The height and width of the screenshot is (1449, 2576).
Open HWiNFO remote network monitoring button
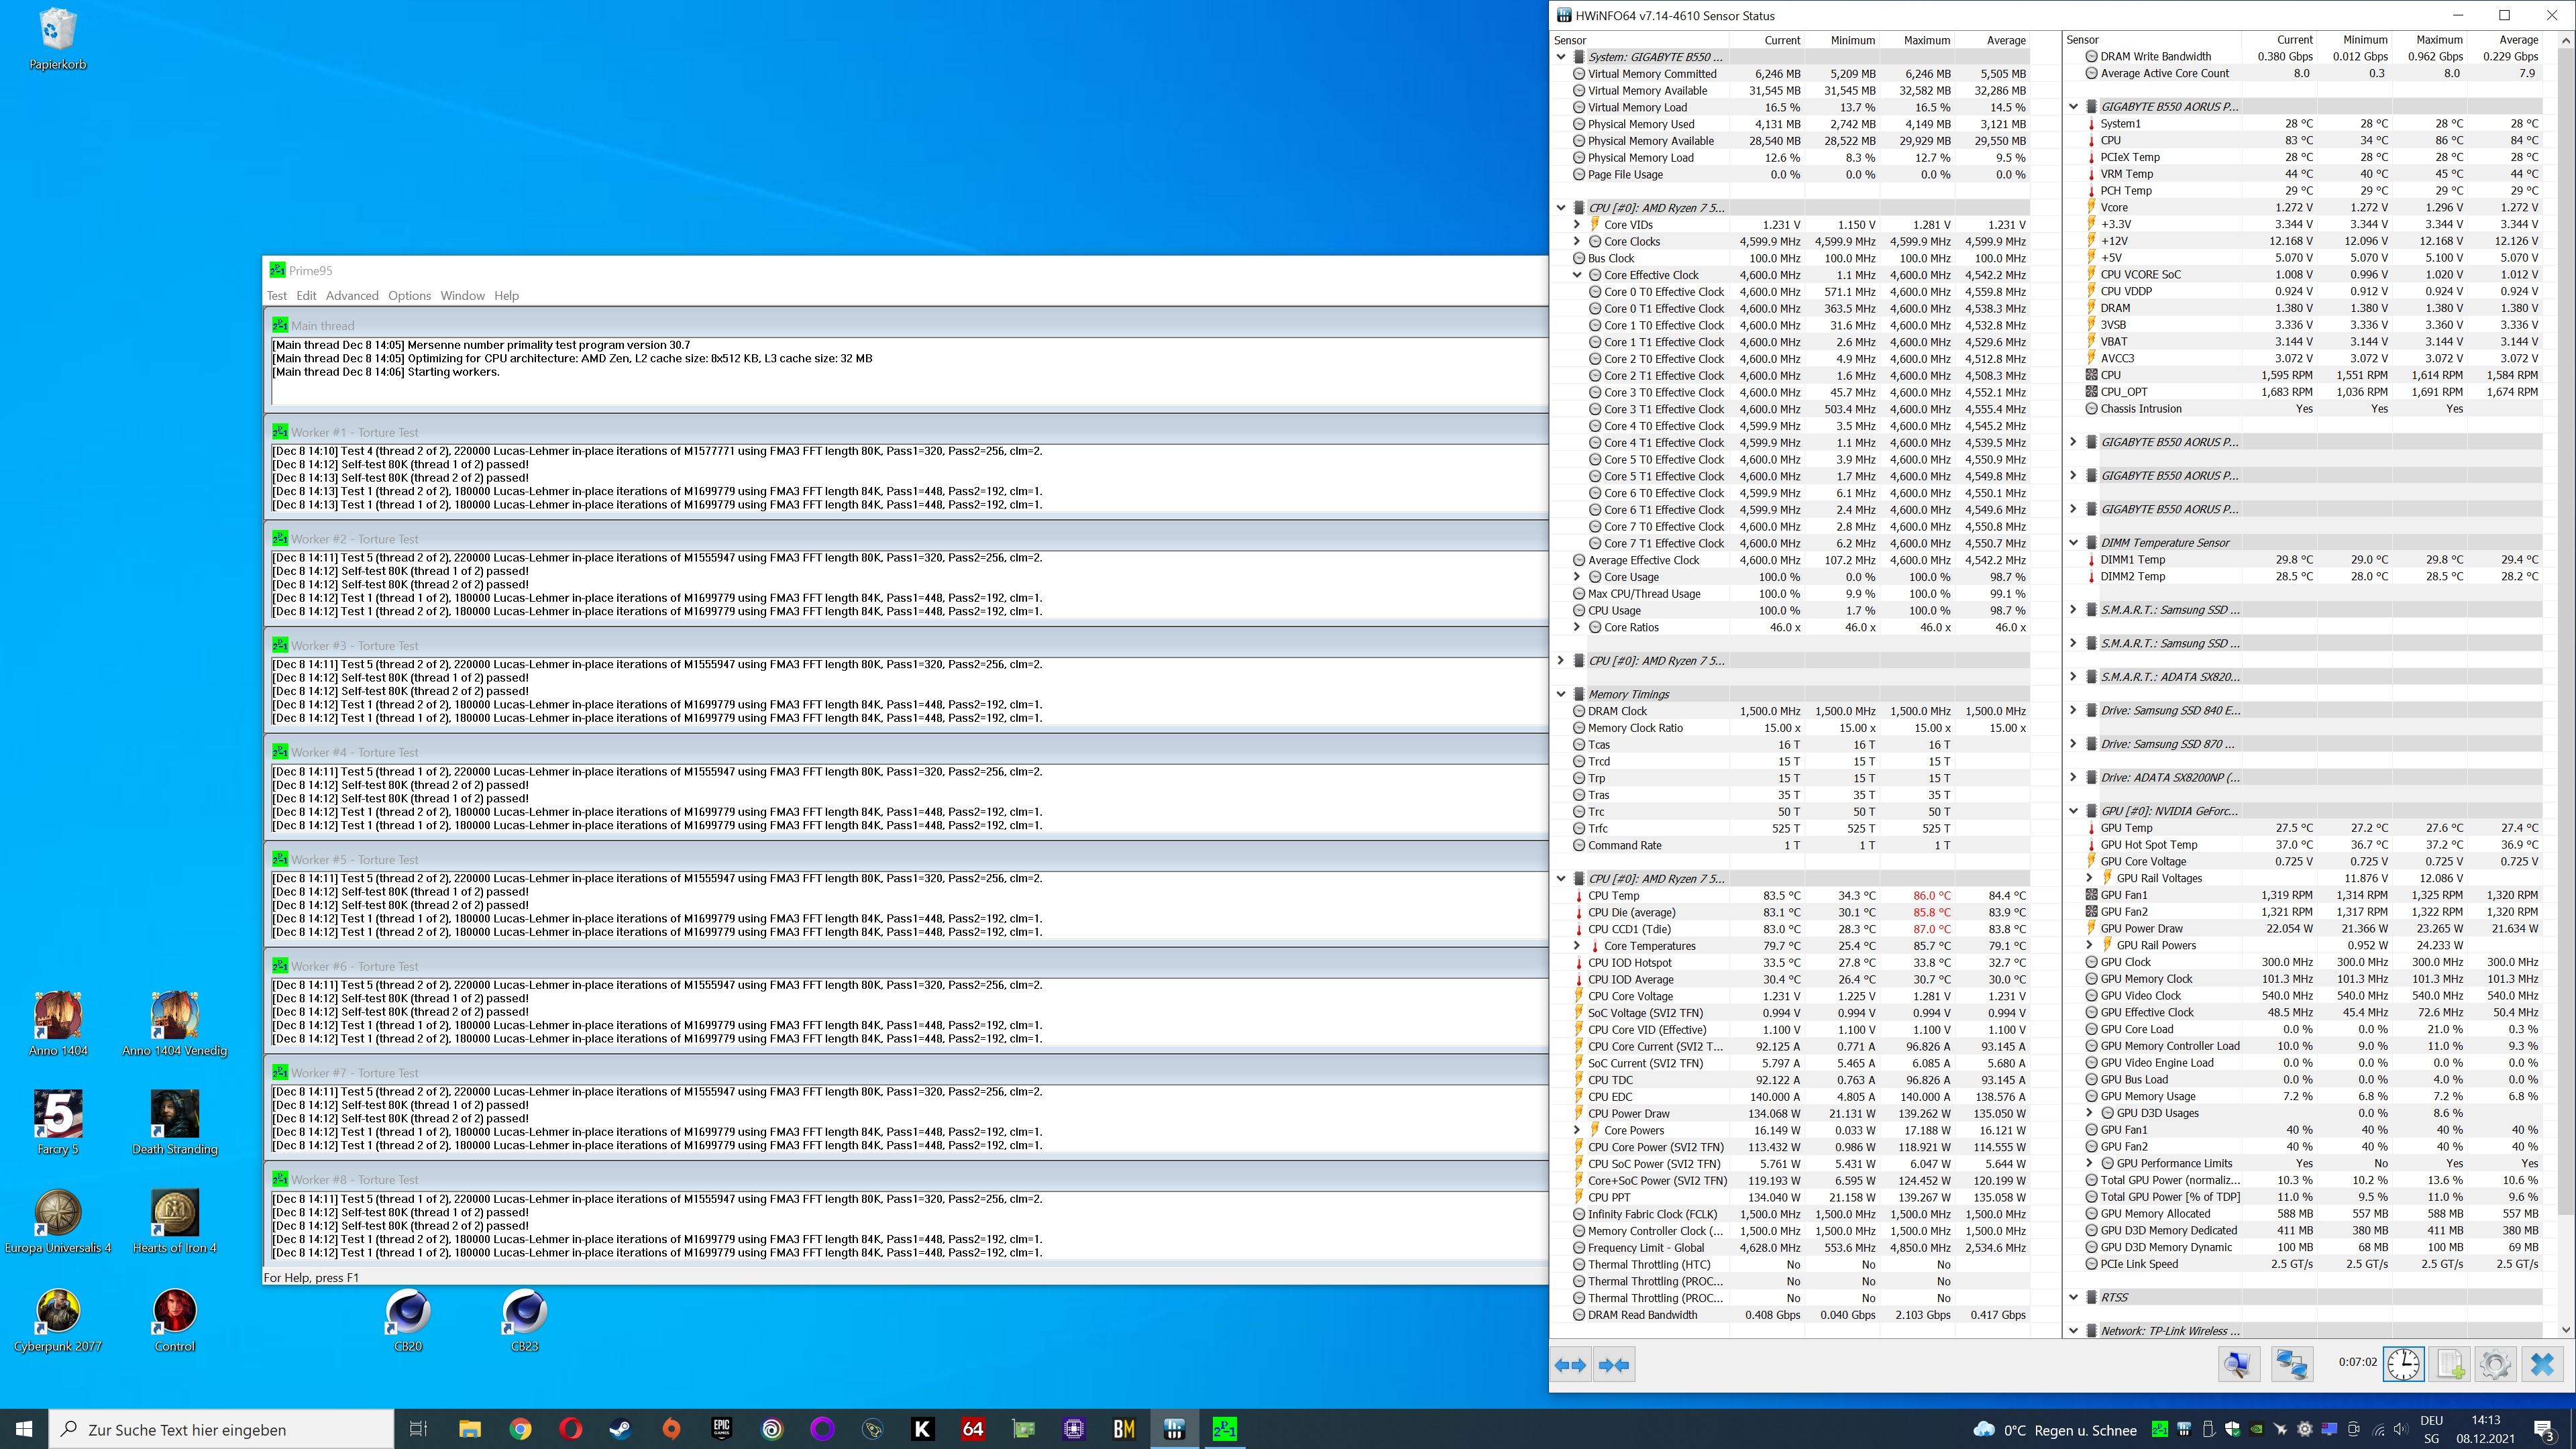[2291, 1365]
